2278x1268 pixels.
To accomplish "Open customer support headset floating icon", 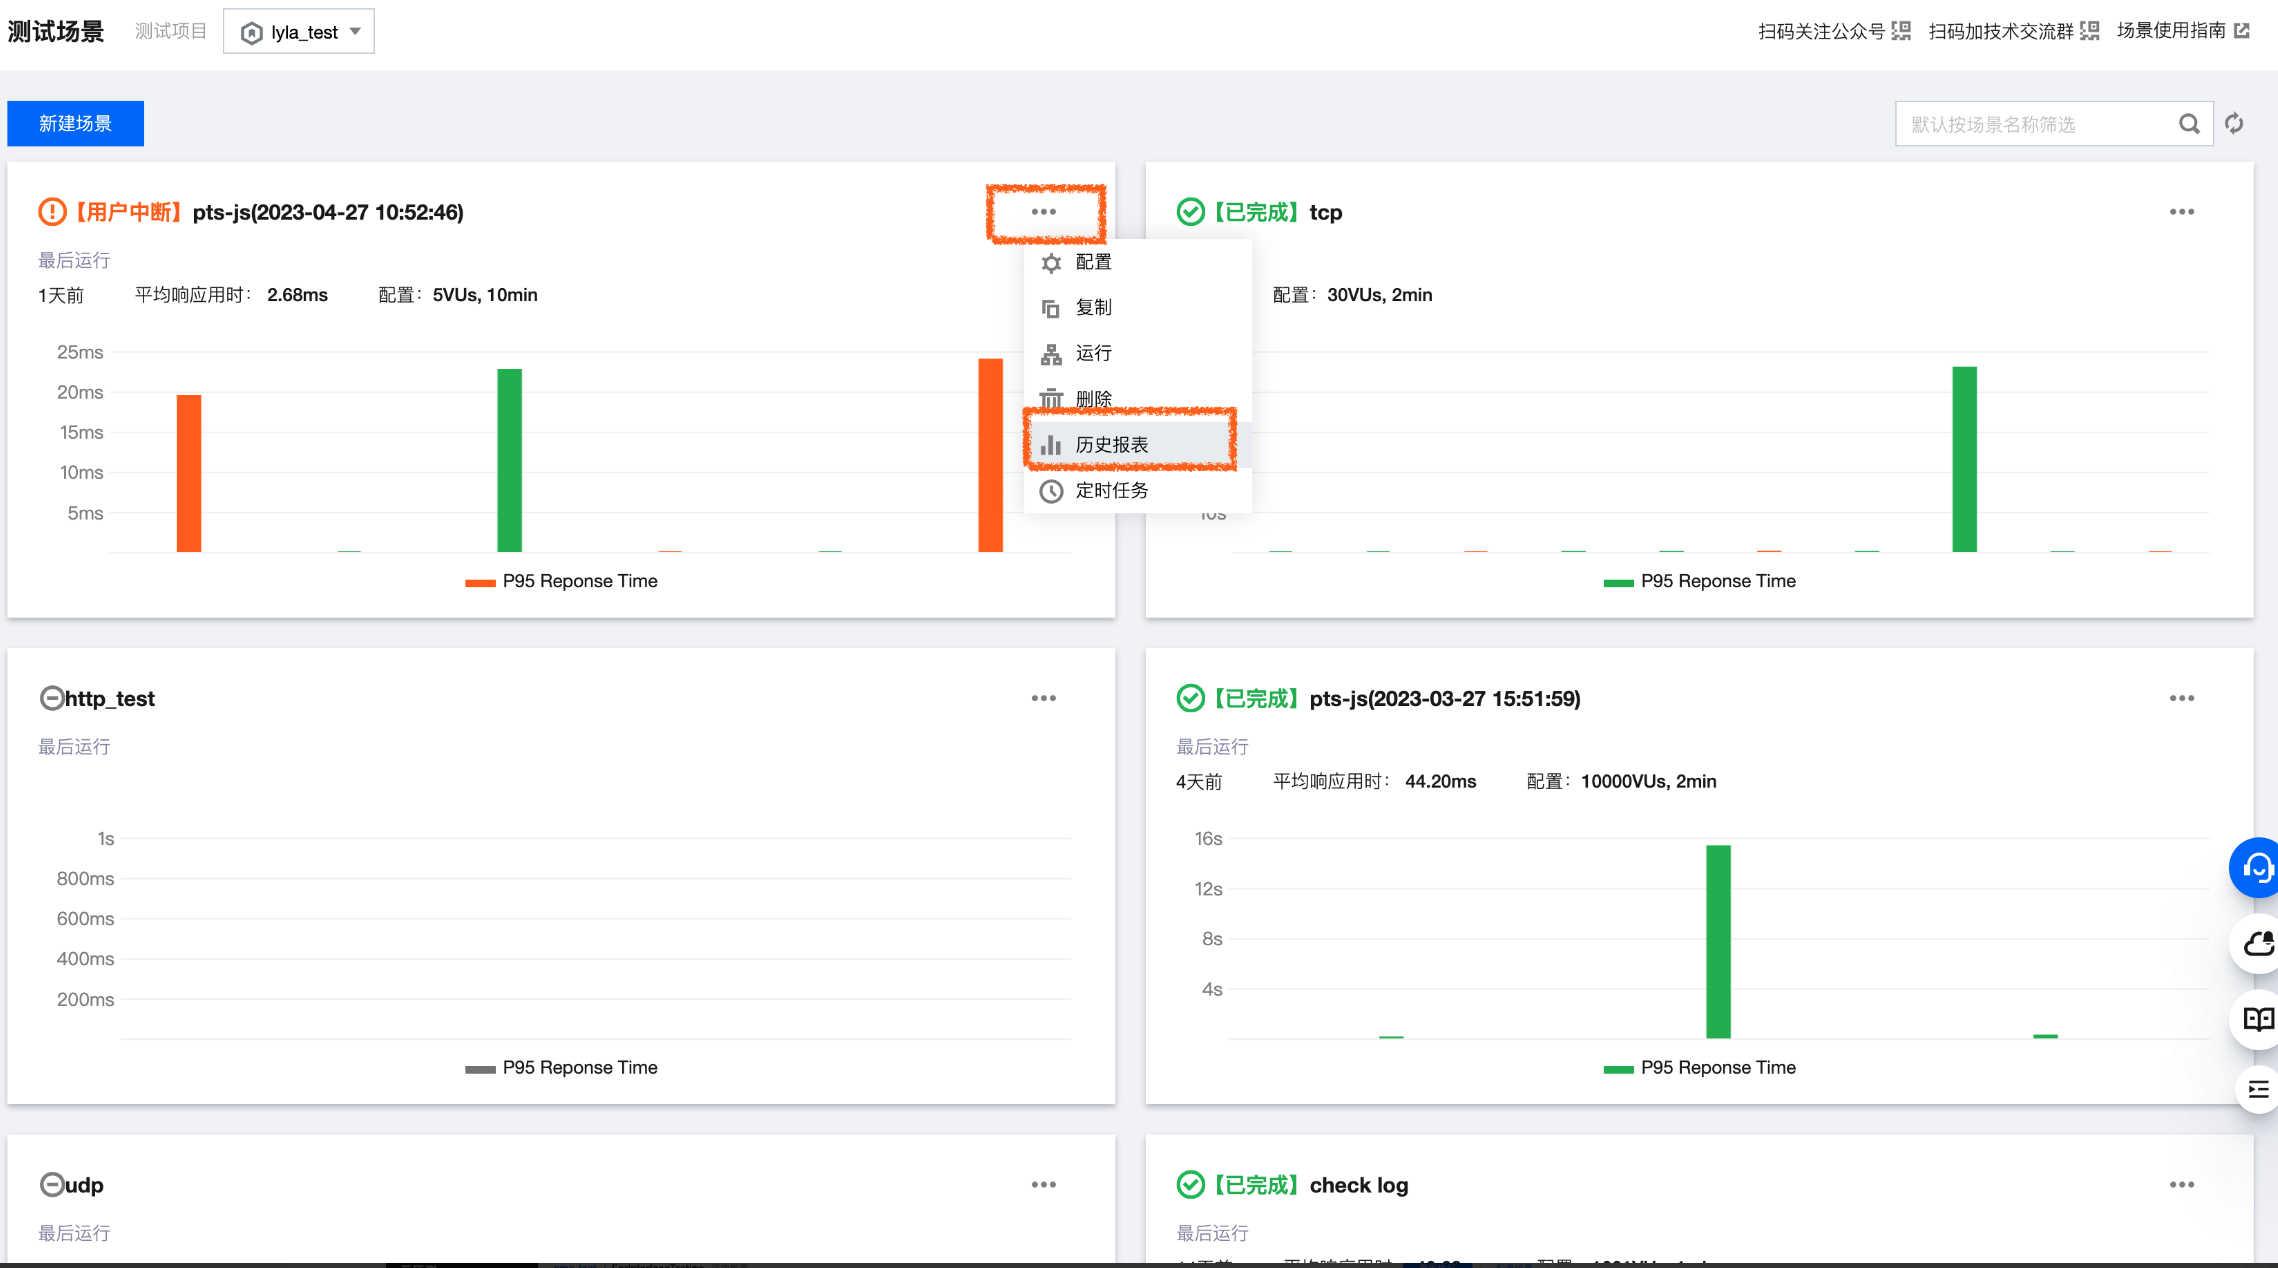I will point(2256,867).
